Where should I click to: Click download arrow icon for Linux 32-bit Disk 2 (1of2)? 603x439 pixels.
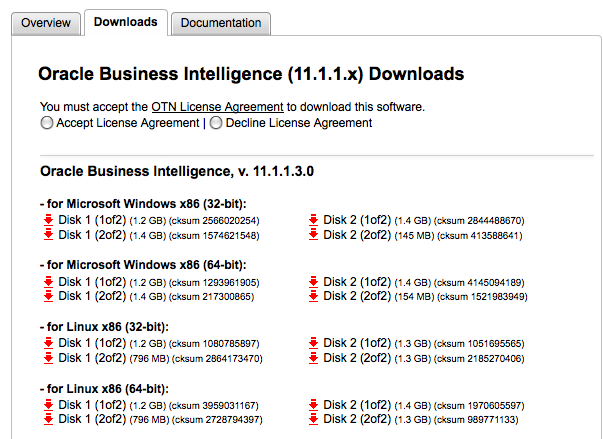[313, 343]
